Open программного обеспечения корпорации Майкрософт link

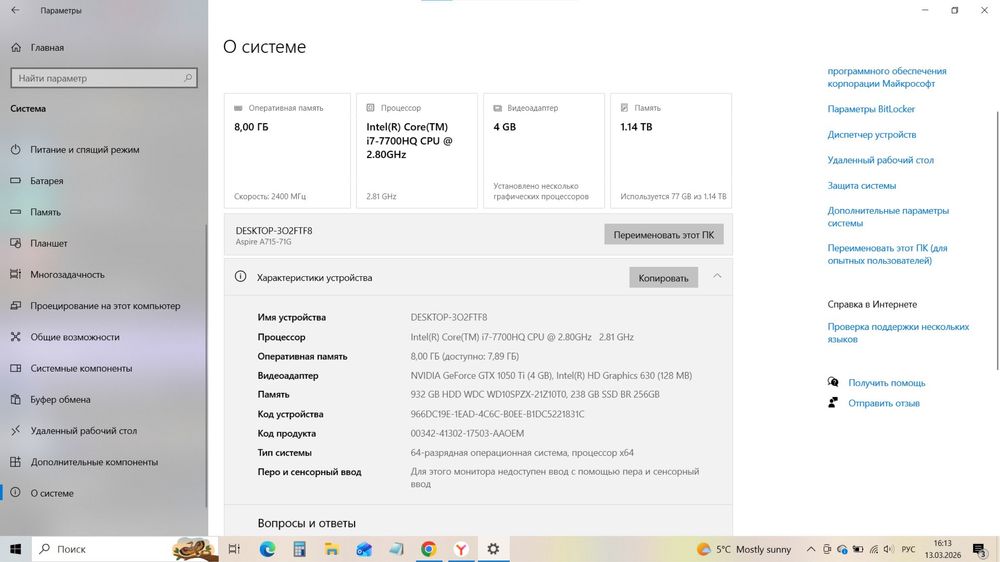(886, 77)
